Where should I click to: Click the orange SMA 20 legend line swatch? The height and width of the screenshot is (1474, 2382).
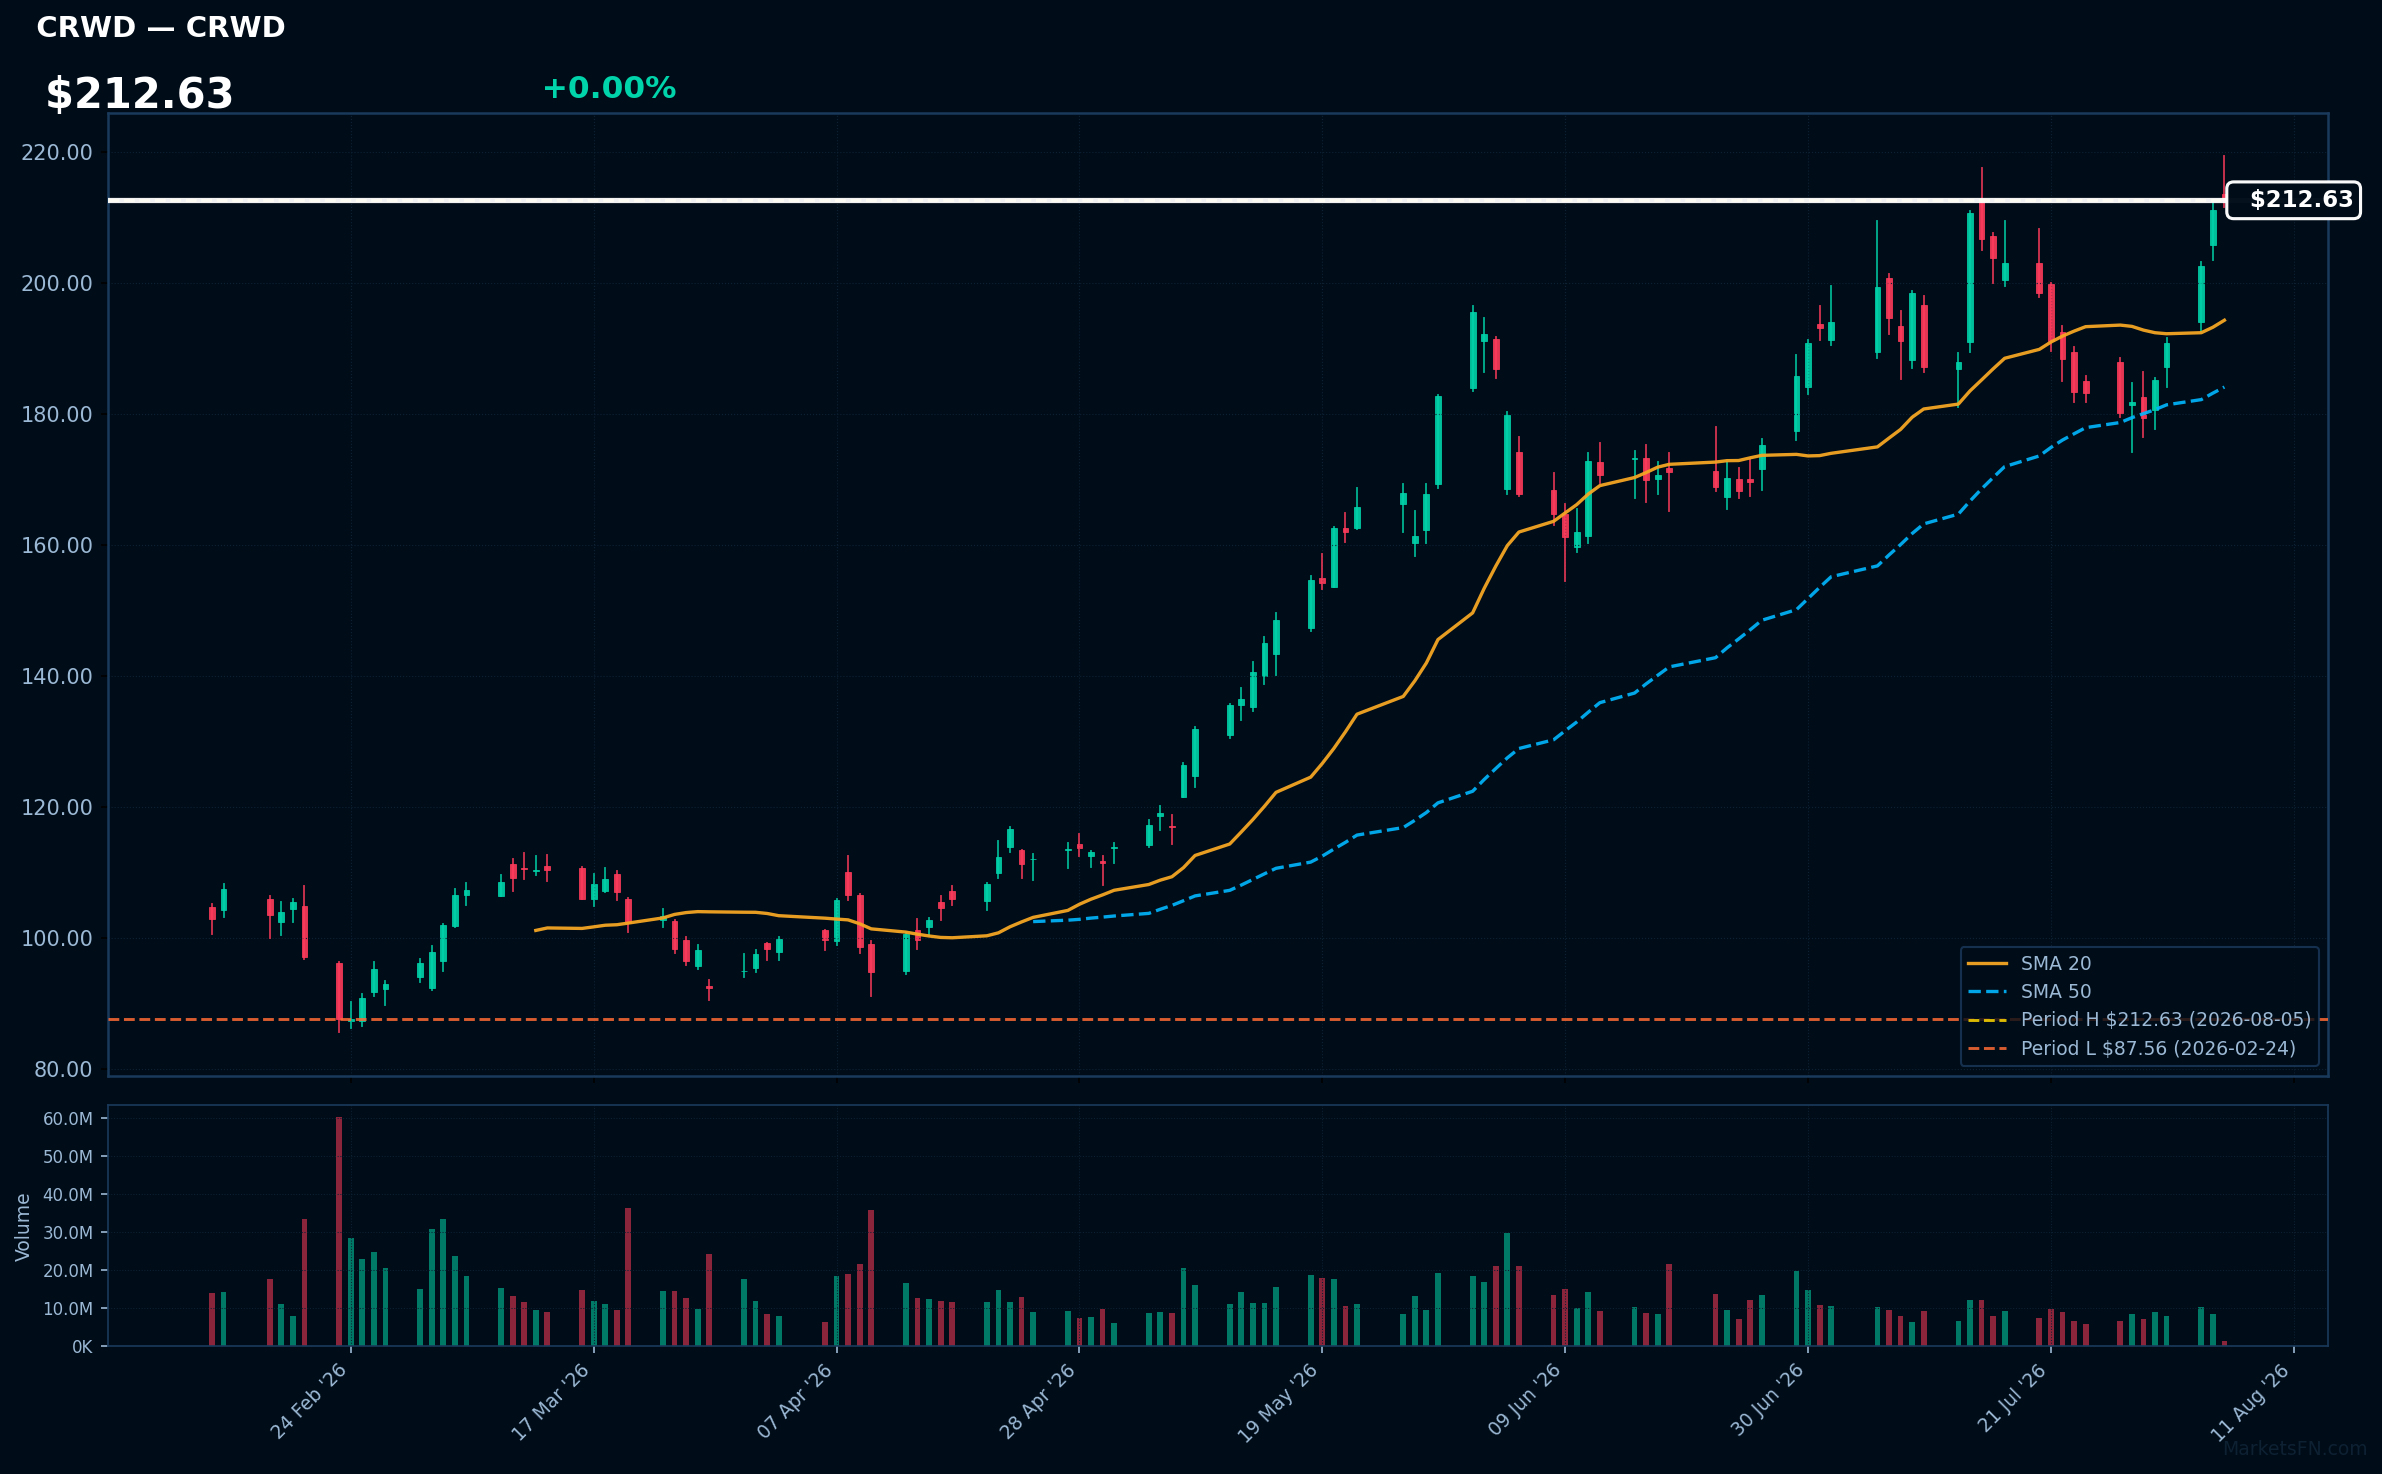(x=1987, y=964)
